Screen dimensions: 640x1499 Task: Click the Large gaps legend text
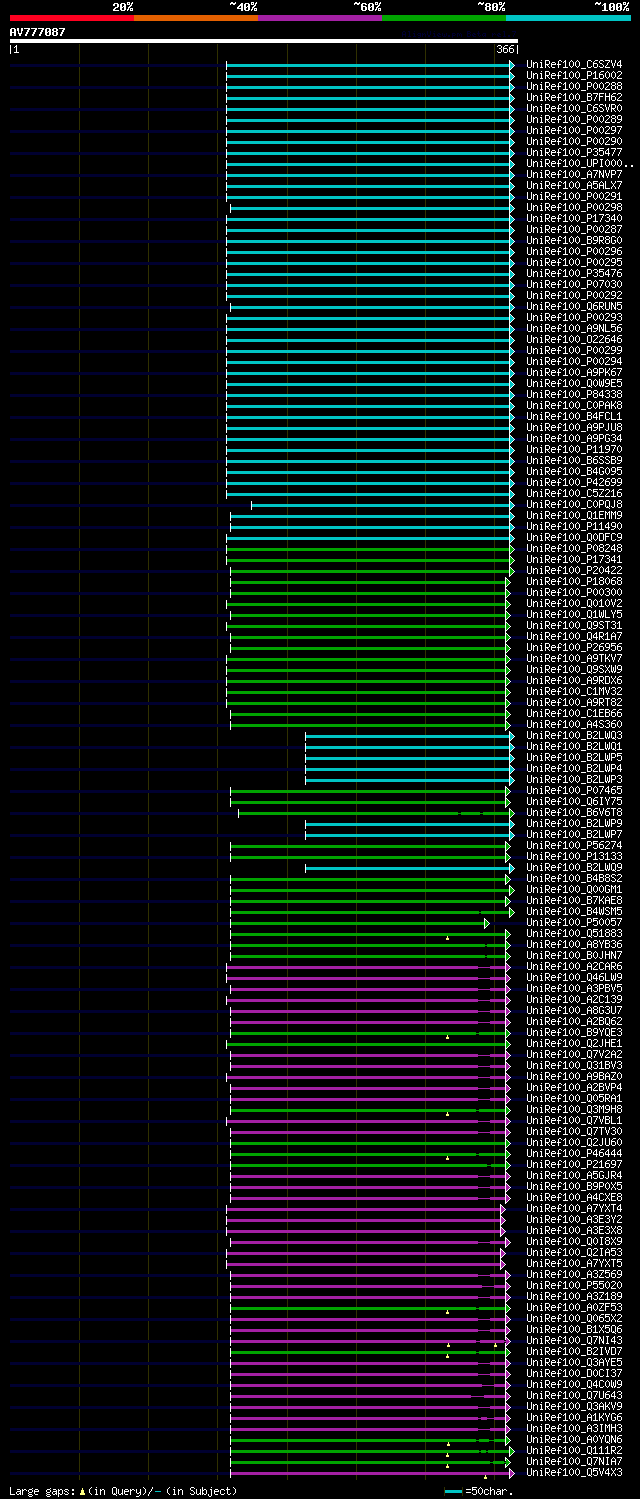click(123, 1491)
